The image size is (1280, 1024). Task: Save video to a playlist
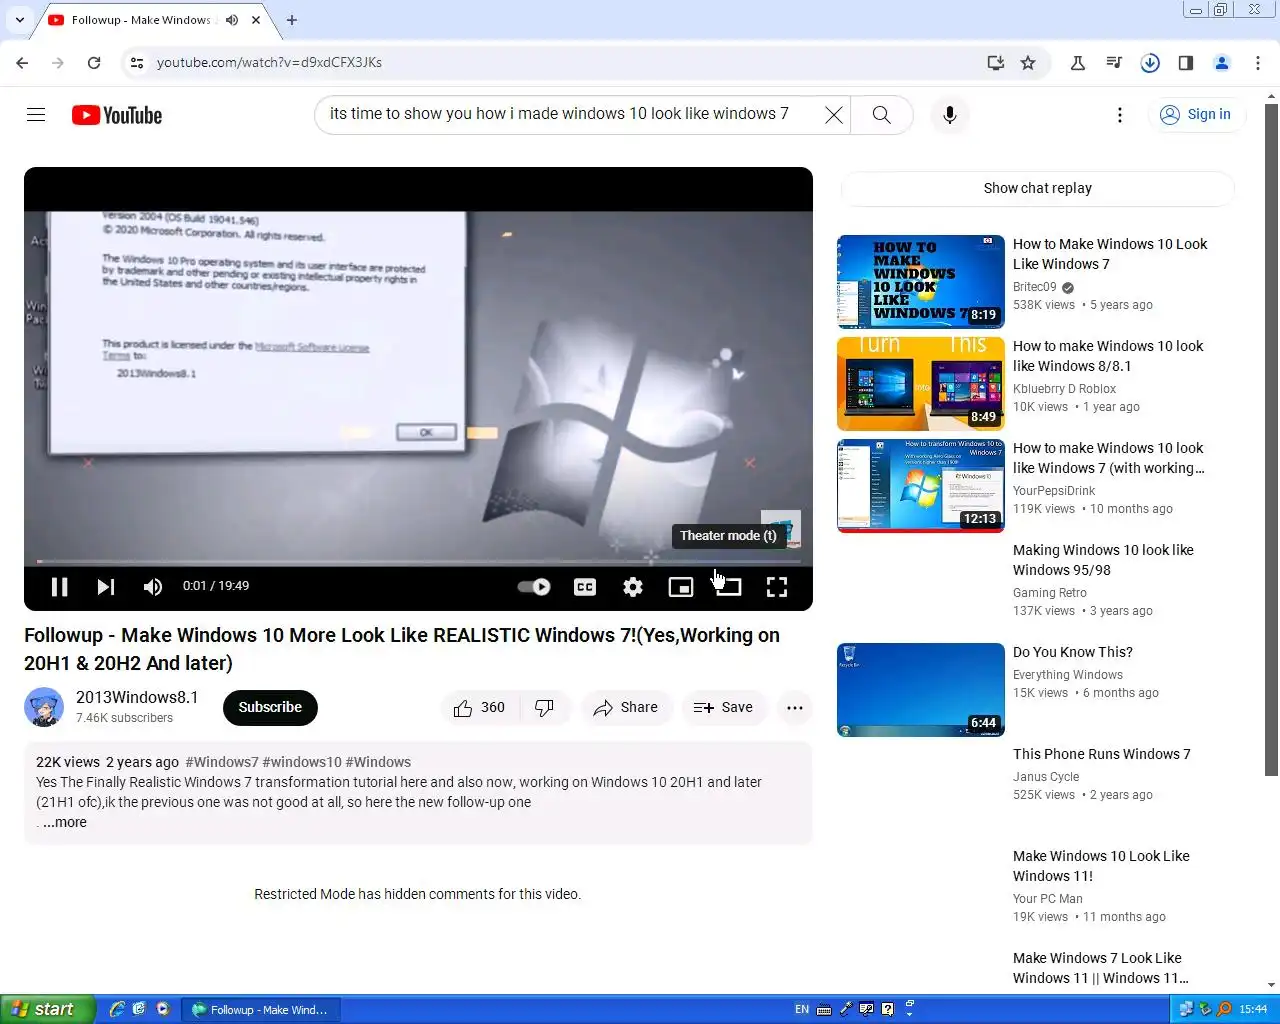(724, 708)
